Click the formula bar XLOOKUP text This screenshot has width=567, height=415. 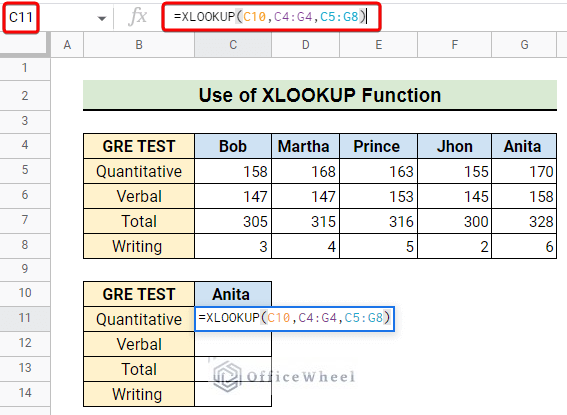point(270,17)
